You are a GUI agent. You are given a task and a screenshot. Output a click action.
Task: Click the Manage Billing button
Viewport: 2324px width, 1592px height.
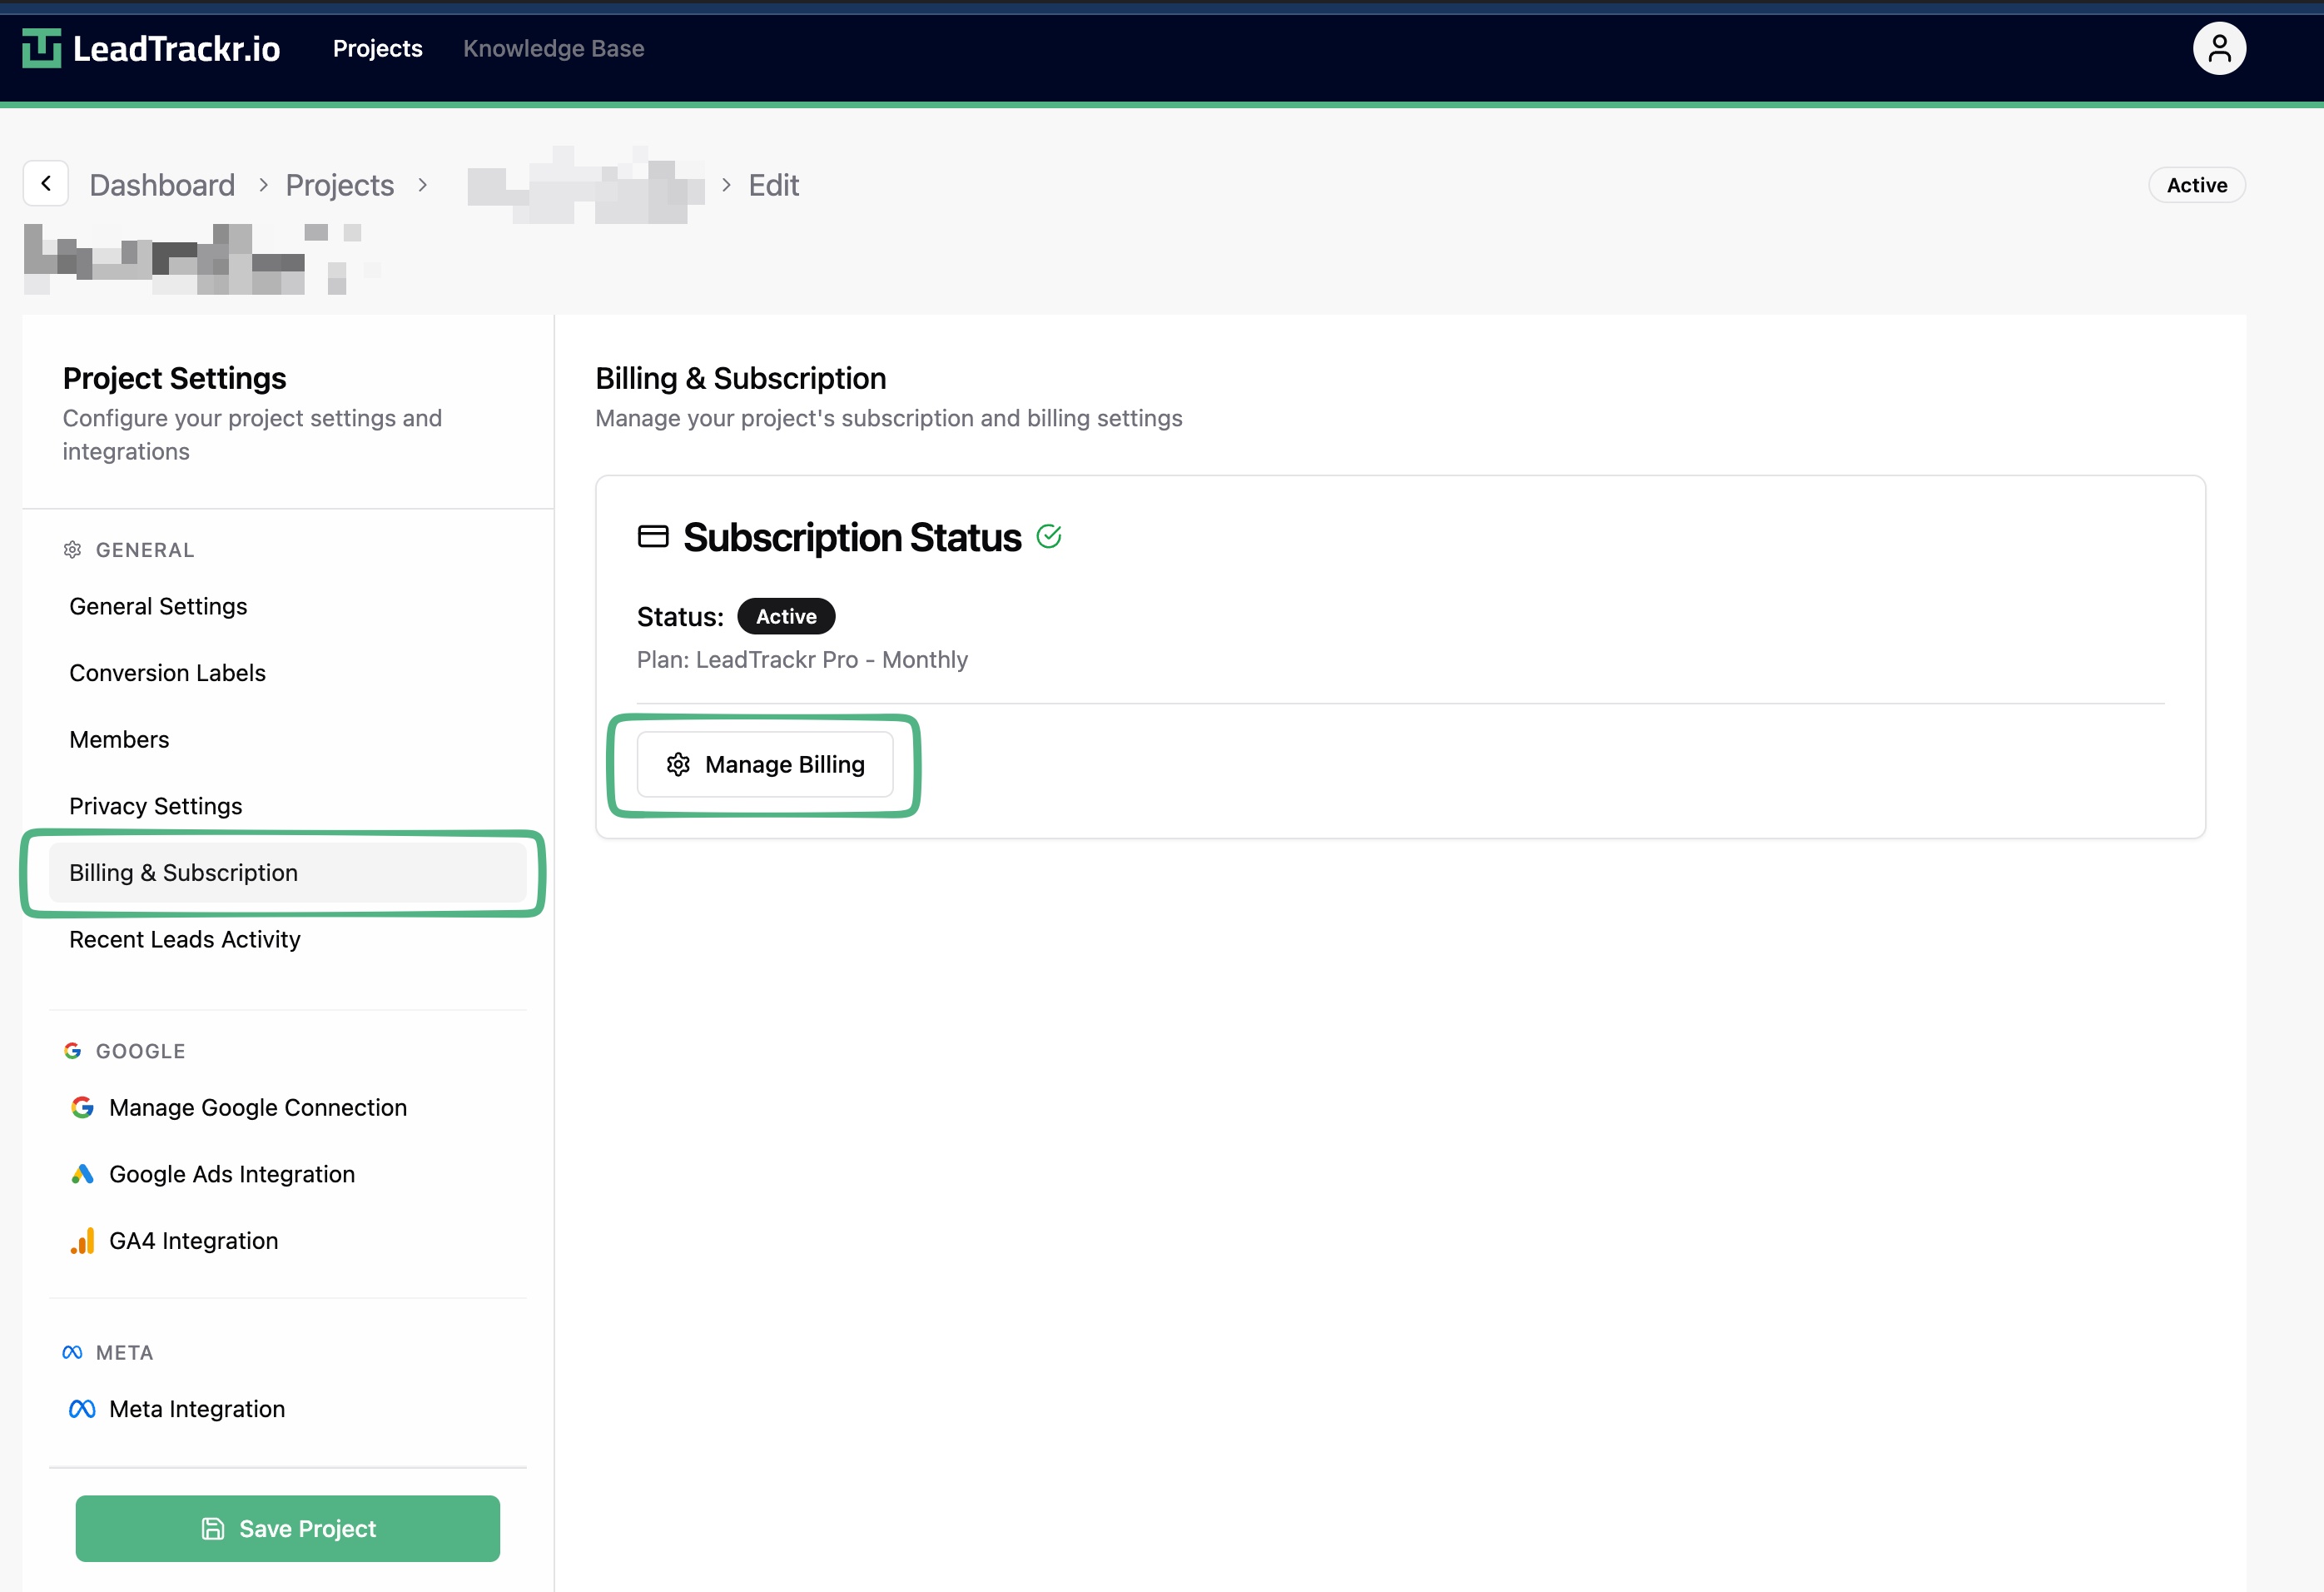[x=765, y=764]
